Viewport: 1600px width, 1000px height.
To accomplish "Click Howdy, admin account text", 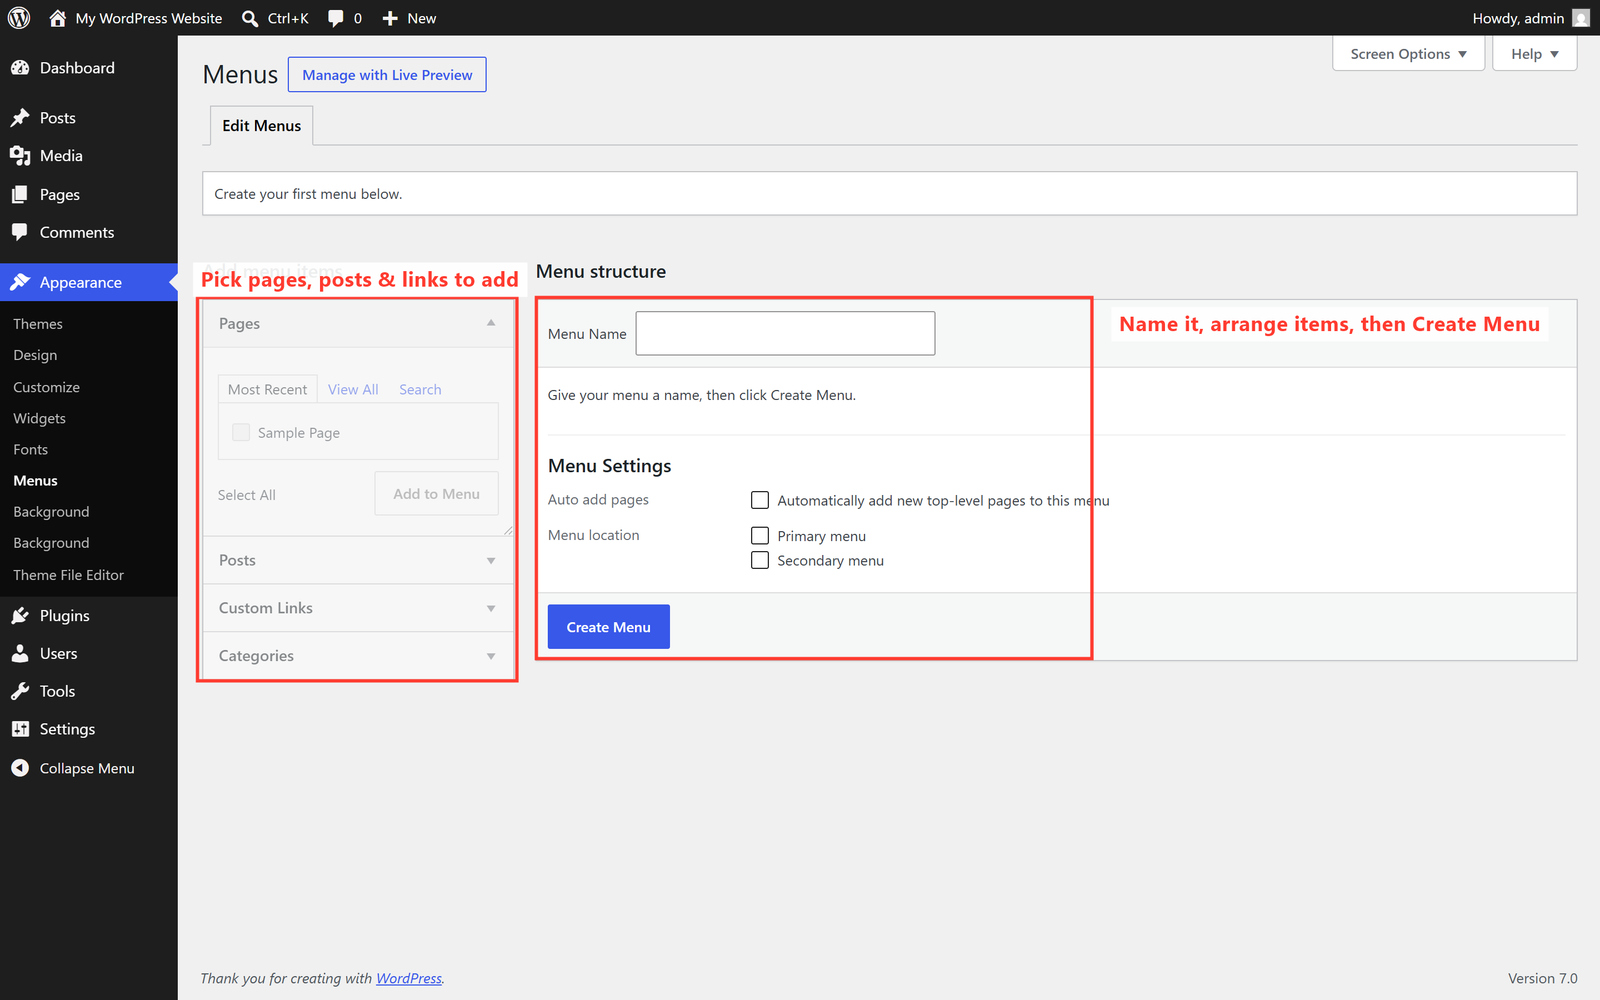I will coord(1518,18).
